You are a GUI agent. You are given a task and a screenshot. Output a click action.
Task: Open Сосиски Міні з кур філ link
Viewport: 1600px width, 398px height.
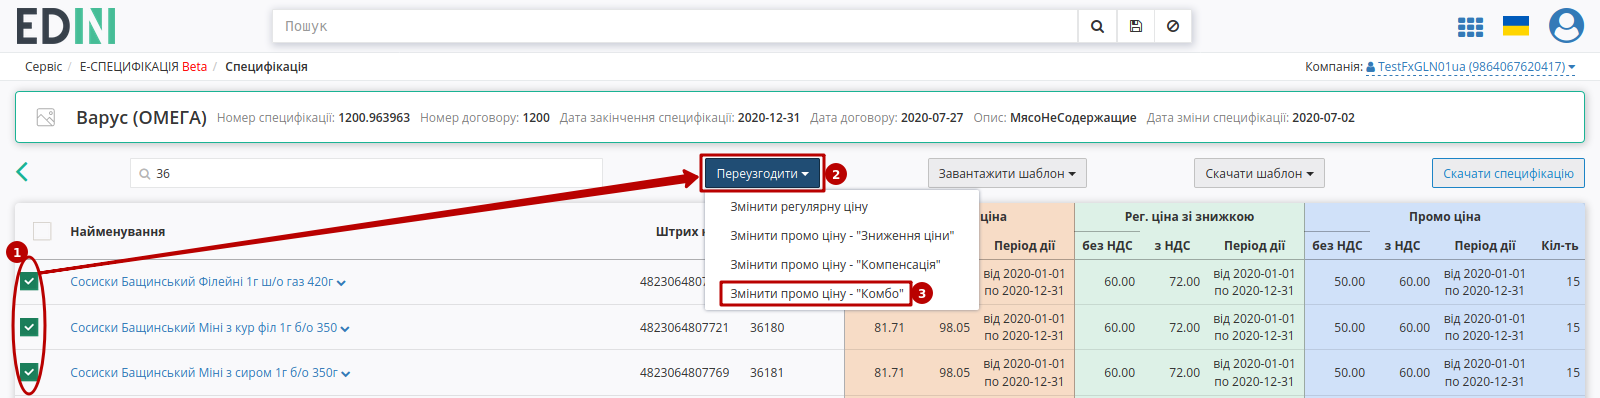click(203, 328)
